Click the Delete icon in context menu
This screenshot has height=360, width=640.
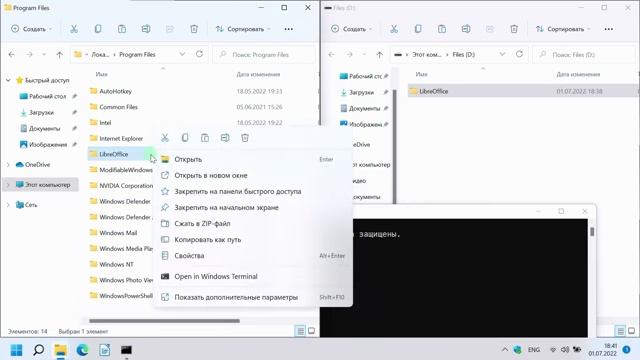point(245,138)
